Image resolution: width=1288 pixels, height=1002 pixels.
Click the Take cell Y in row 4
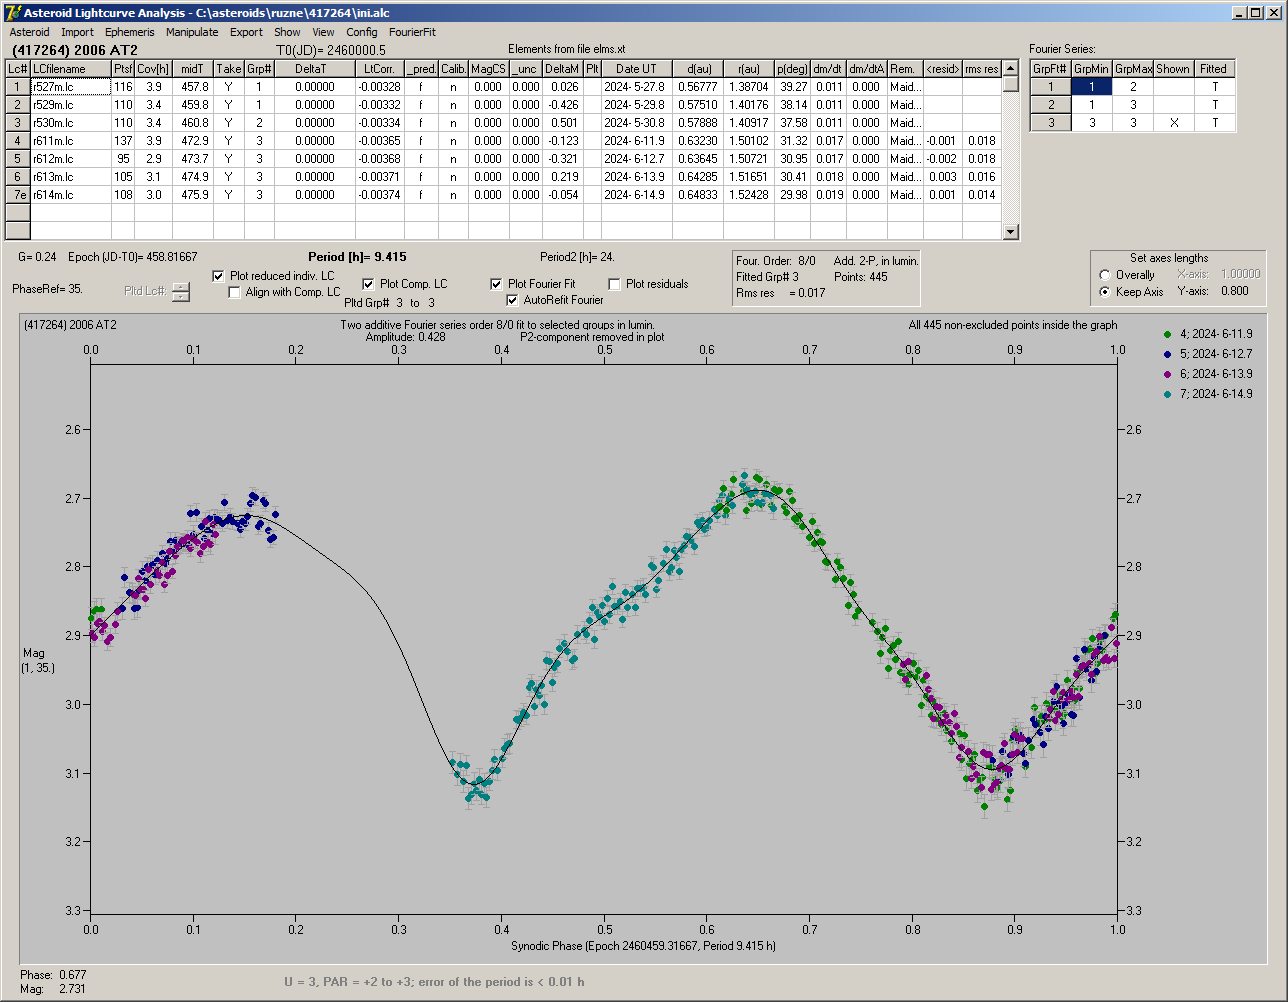[228, 141]
